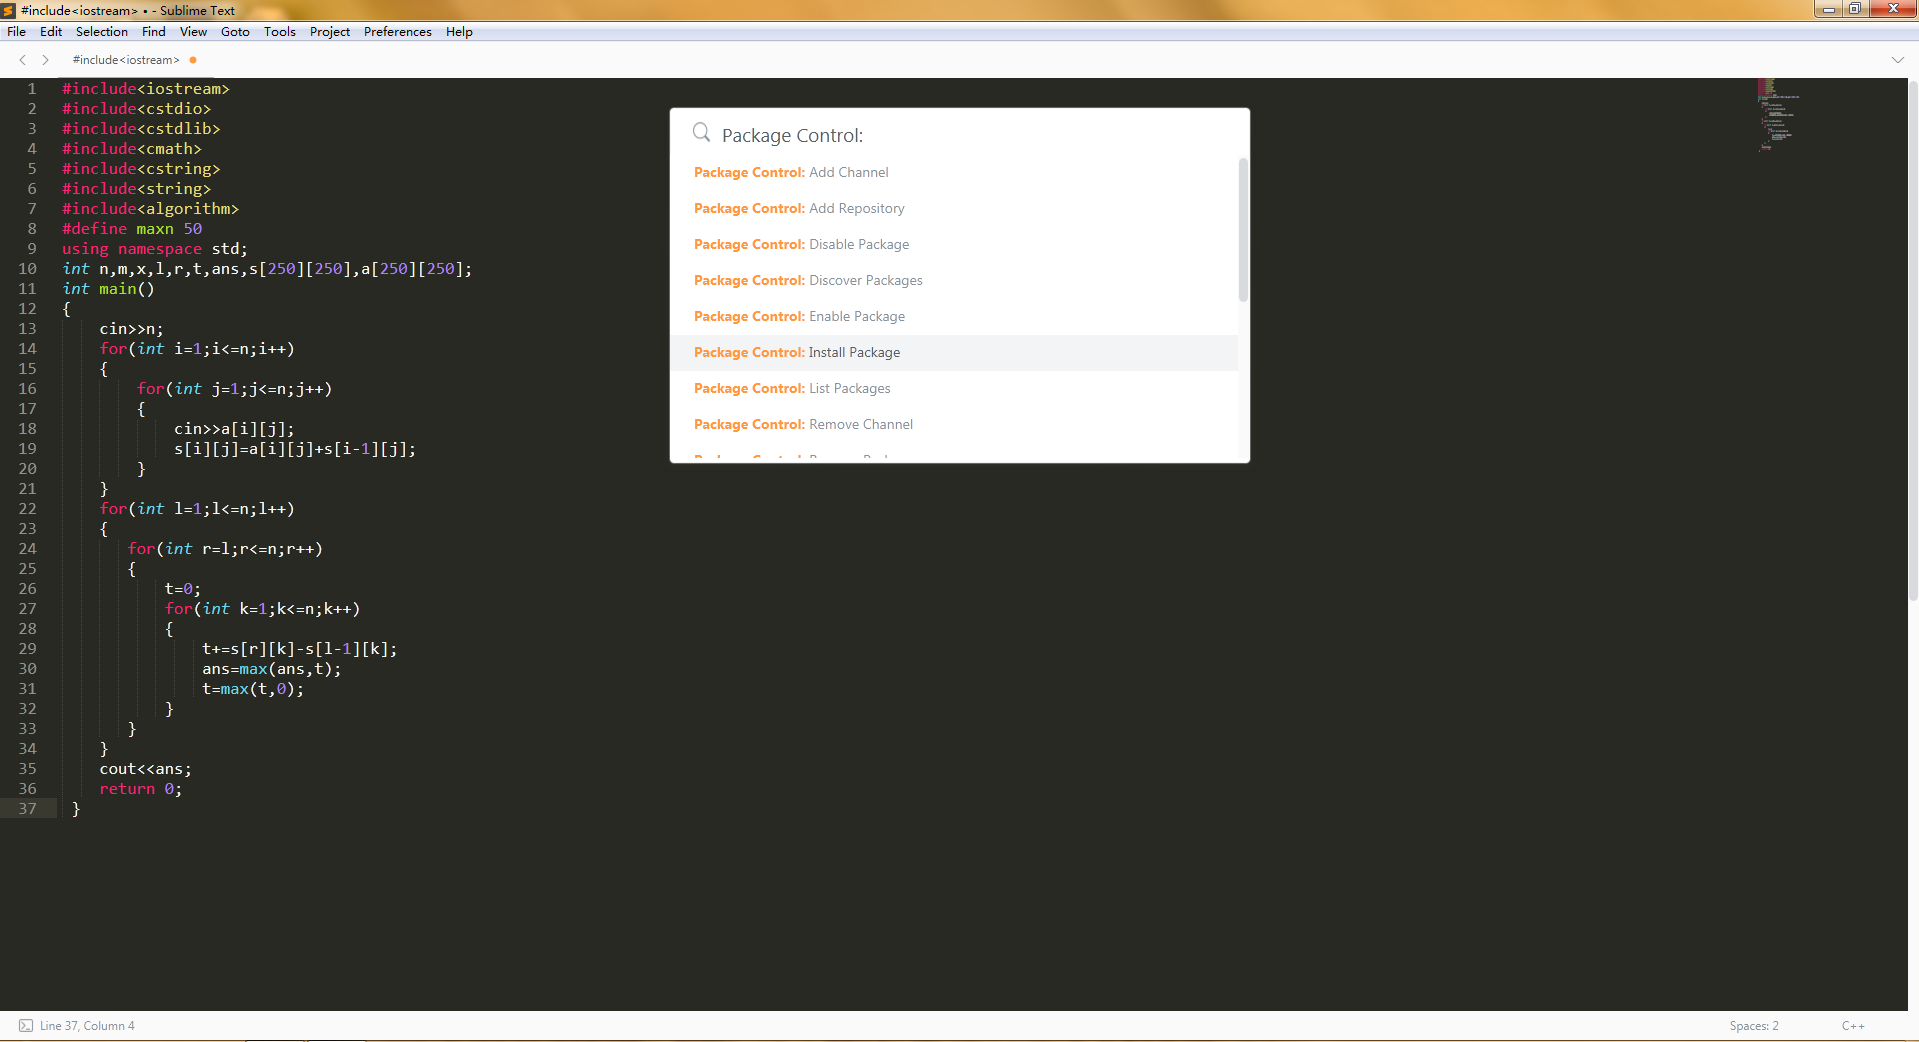
Task: Choose Package Control: List Packages
Action: pos(954,389)
